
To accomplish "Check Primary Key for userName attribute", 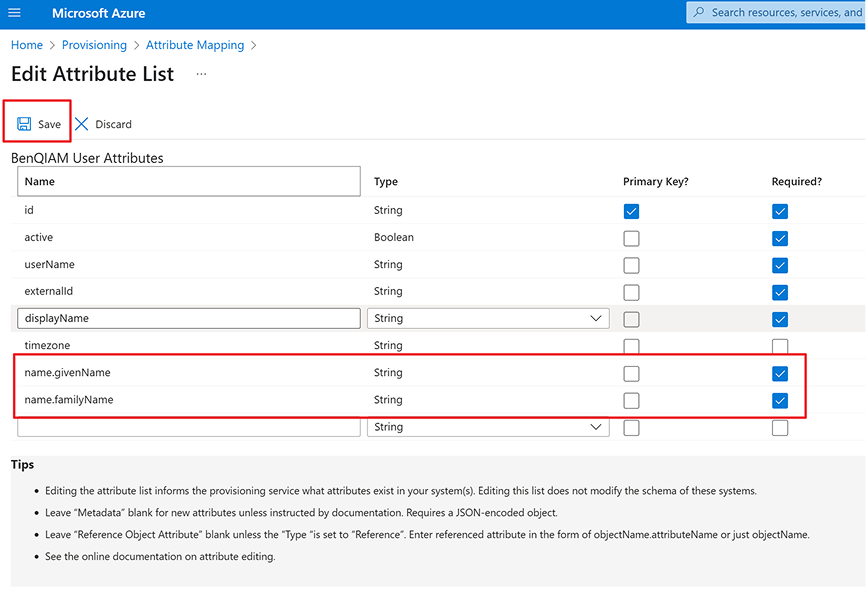I will [631, 265].
